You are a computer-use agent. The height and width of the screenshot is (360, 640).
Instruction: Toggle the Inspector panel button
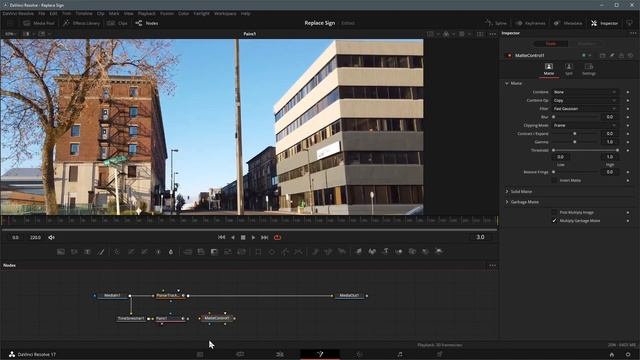(x=604, y=23)
